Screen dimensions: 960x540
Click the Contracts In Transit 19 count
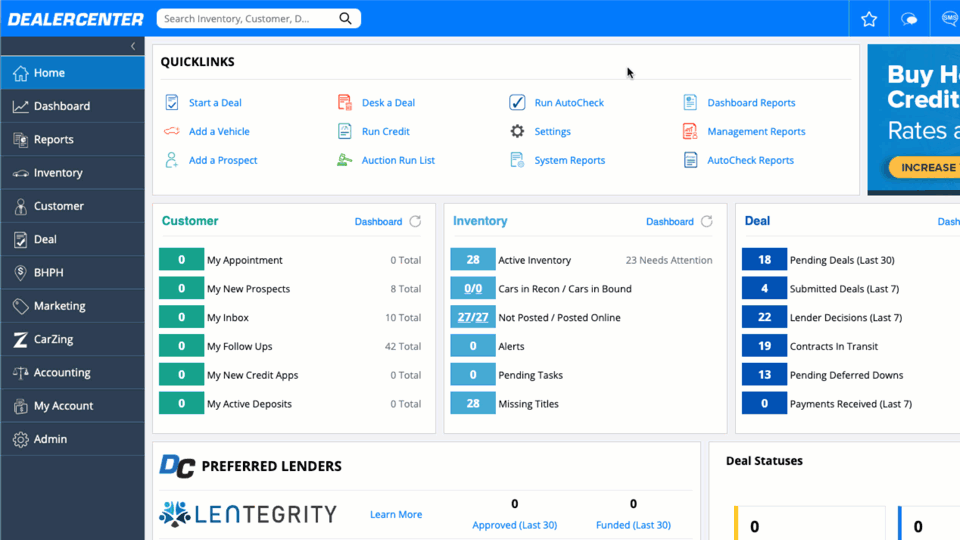pos(764,346)
